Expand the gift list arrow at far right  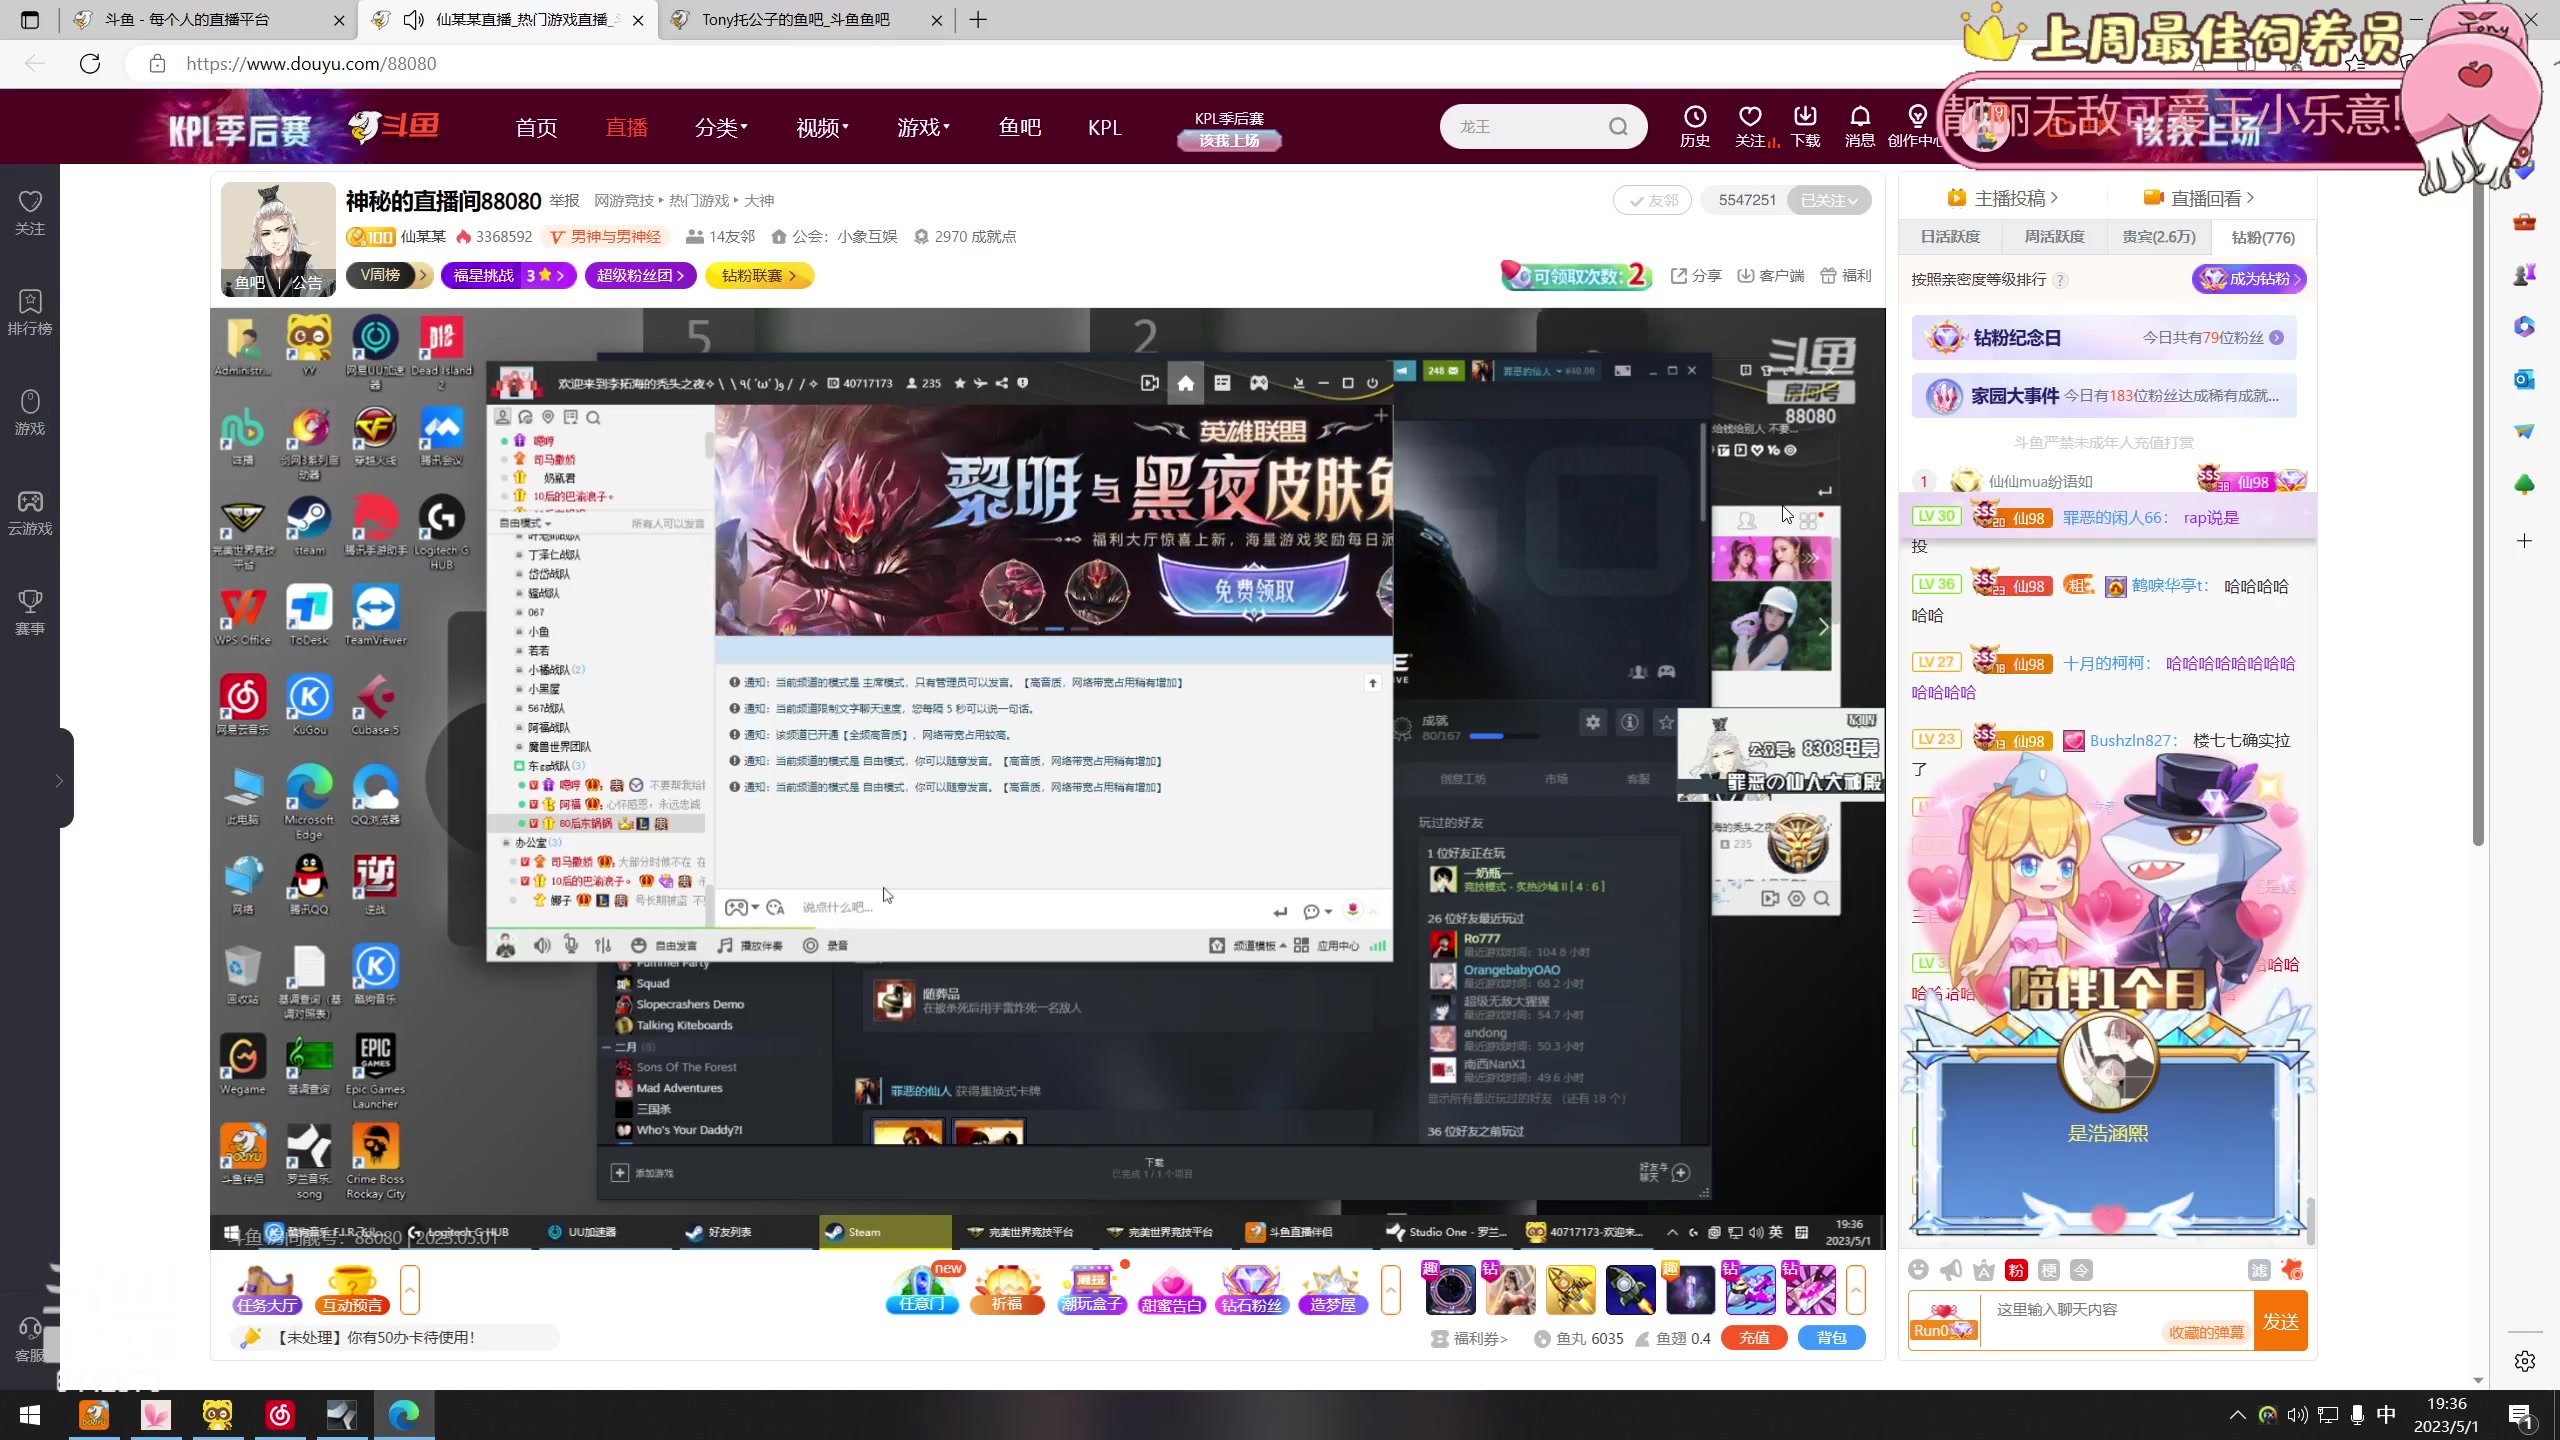[x=1856, y=1290]
